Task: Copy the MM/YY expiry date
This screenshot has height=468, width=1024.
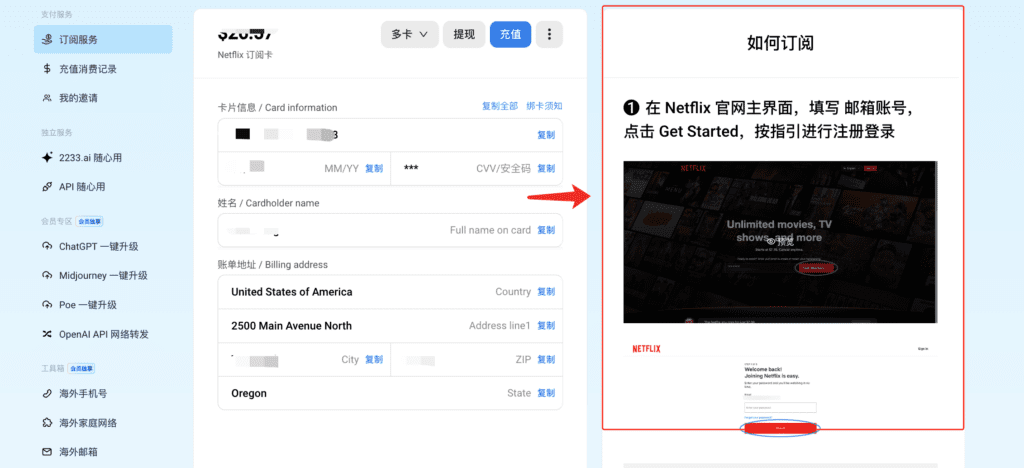Action: tap(374, 168)
